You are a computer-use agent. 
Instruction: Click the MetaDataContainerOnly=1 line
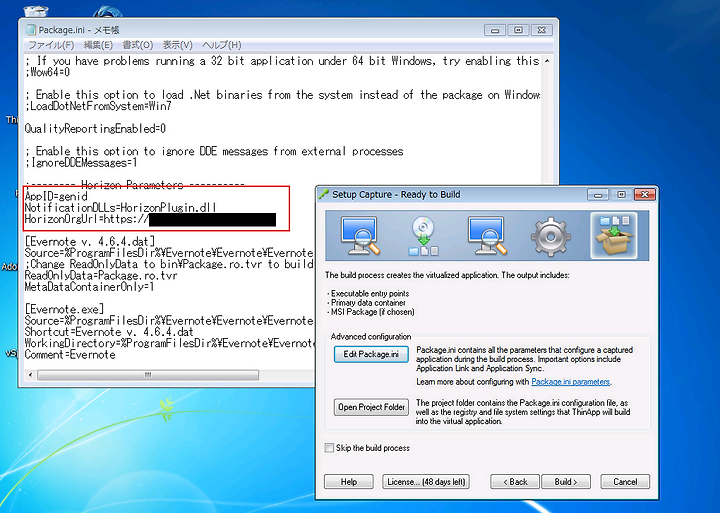tap(90, 287)
